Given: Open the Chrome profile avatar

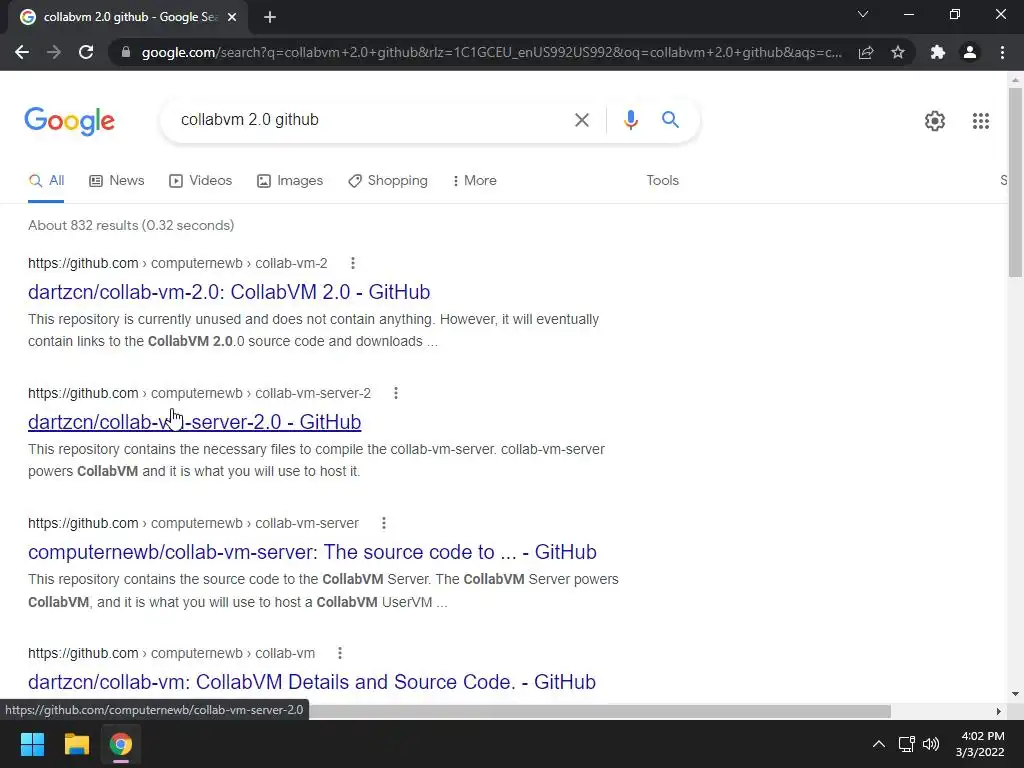Looking at the screenshot, I should (x=970, y=52).
